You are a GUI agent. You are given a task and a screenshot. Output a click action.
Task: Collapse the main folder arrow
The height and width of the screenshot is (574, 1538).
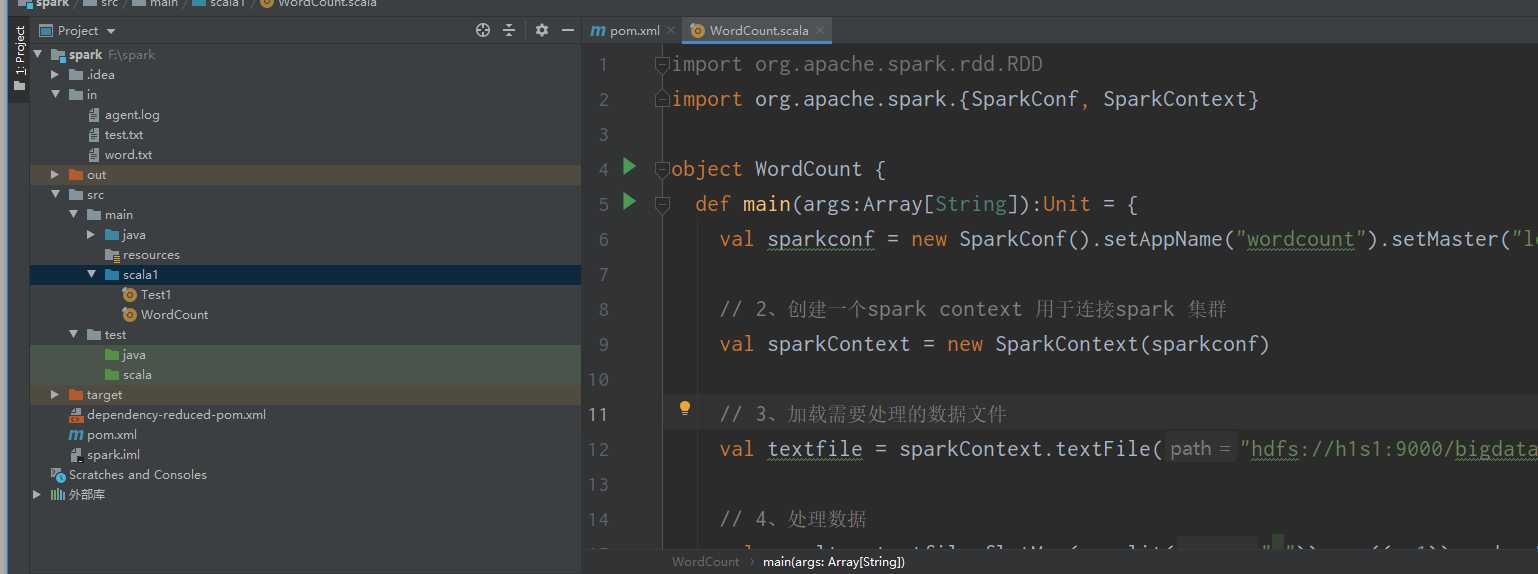[x=74, y=215]
